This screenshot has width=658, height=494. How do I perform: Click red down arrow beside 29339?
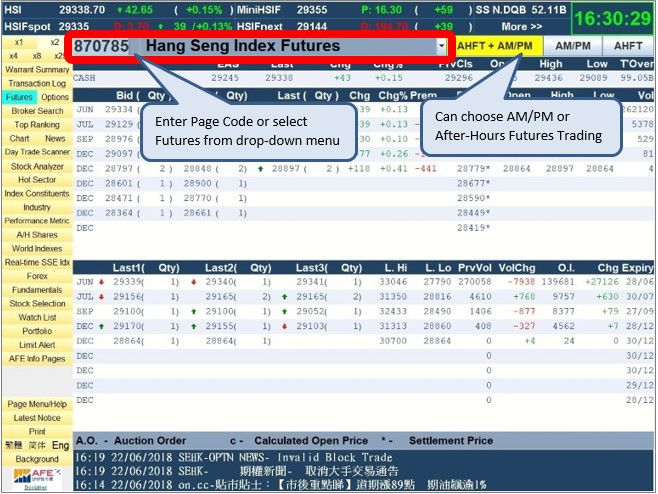tap(102, 282)
